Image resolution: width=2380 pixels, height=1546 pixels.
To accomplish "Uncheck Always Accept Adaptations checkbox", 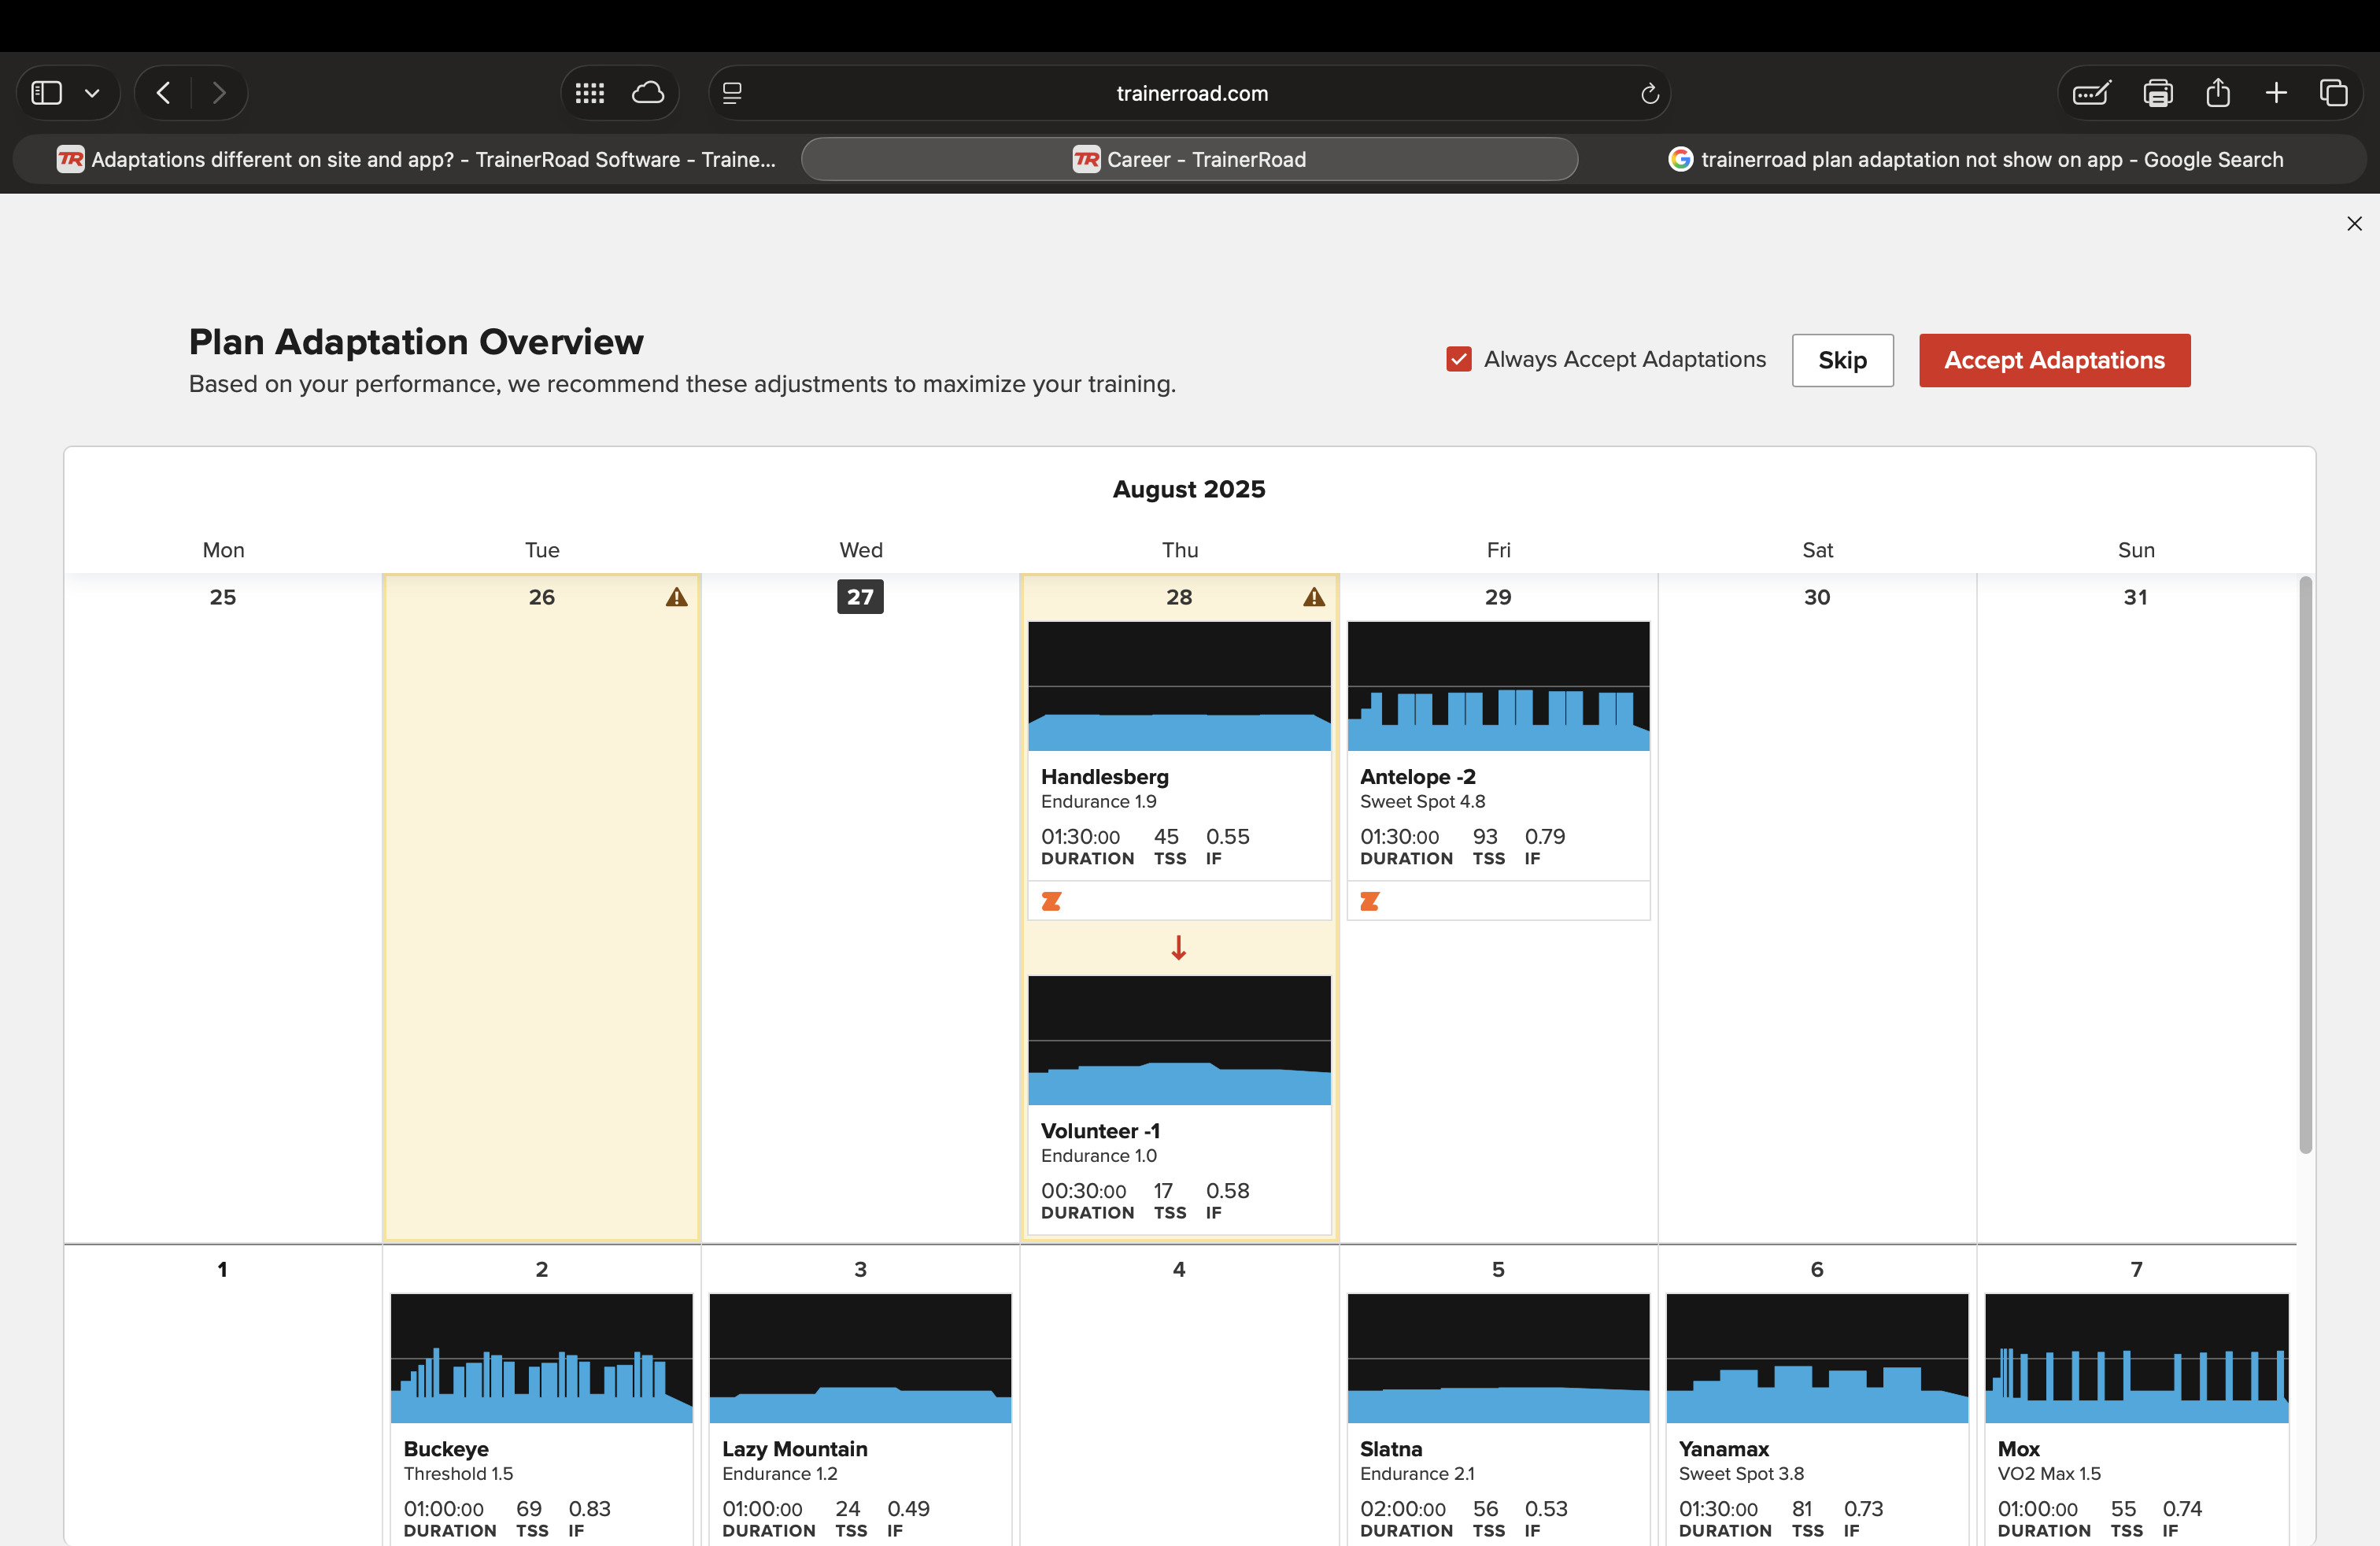I will click(x=1459, y=359).
